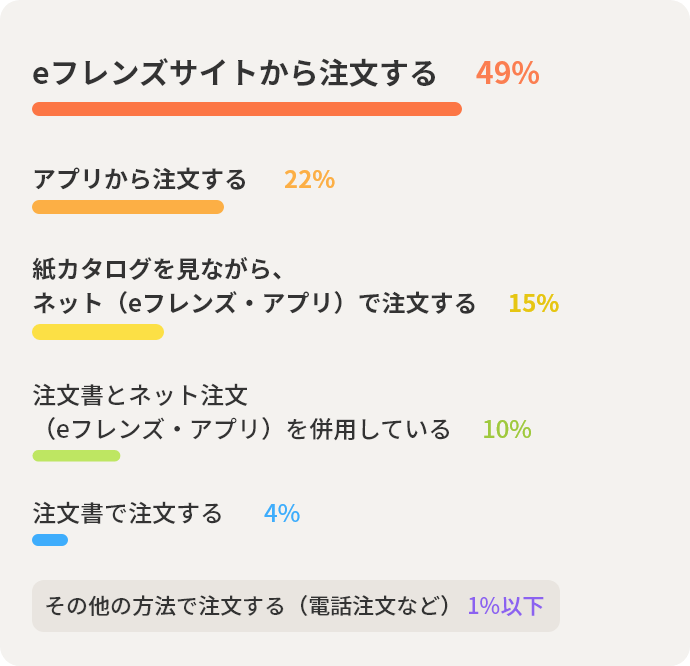Click the orange 49% value
This screenshot has height=666, width=690.
point(507,74)
